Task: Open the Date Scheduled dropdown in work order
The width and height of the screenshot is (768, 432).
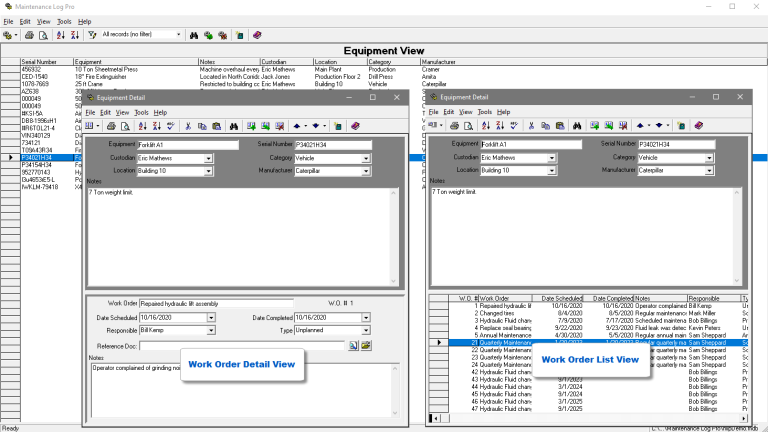Action: point(211,317)
